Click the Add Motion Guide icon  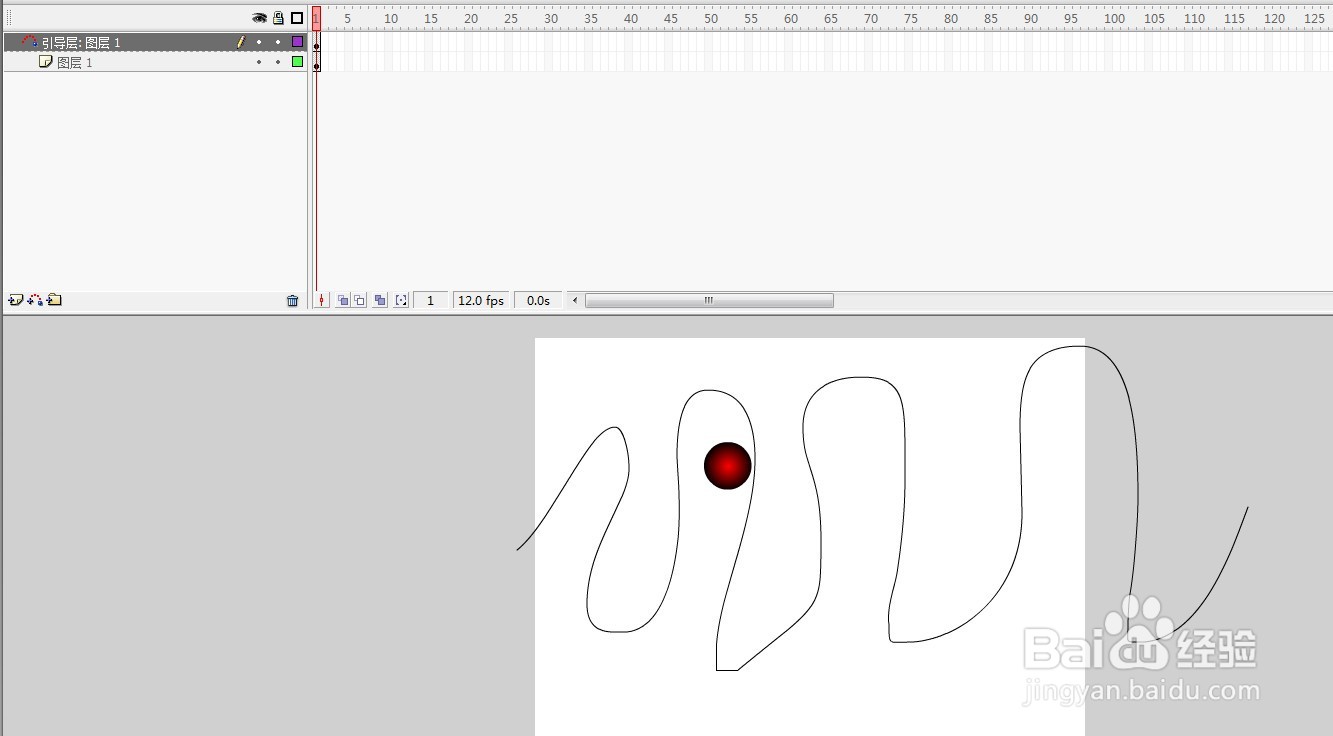pyautogui.click(x=35, y=300)
